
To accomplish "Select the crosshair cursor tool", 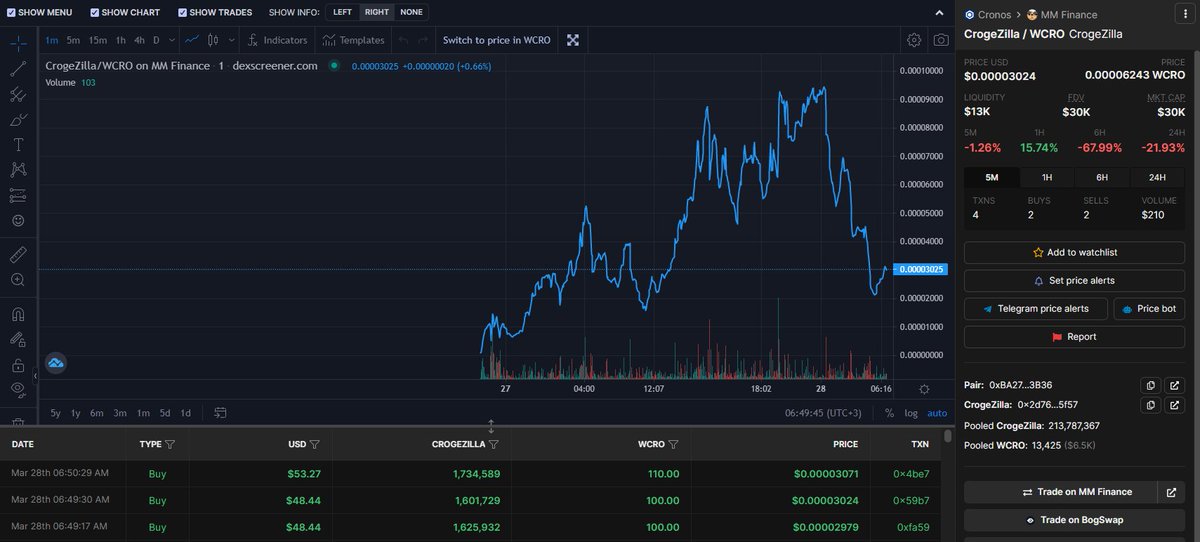I will 18,44.
